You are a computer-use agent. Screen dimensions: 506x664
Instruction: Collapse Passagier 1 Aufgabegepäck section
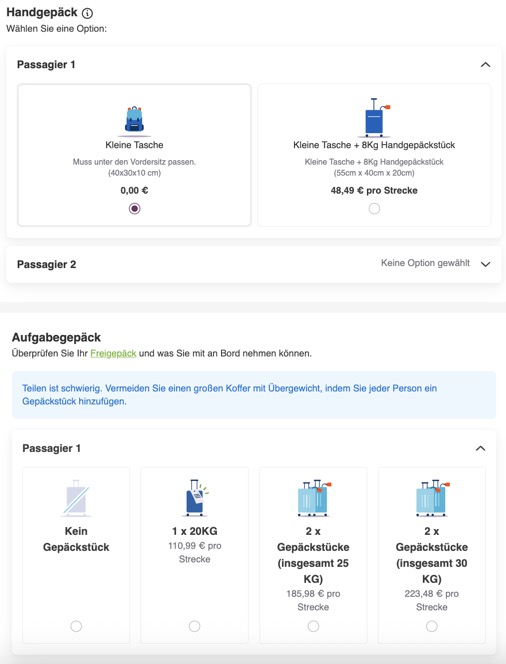(x=481, y=448)
